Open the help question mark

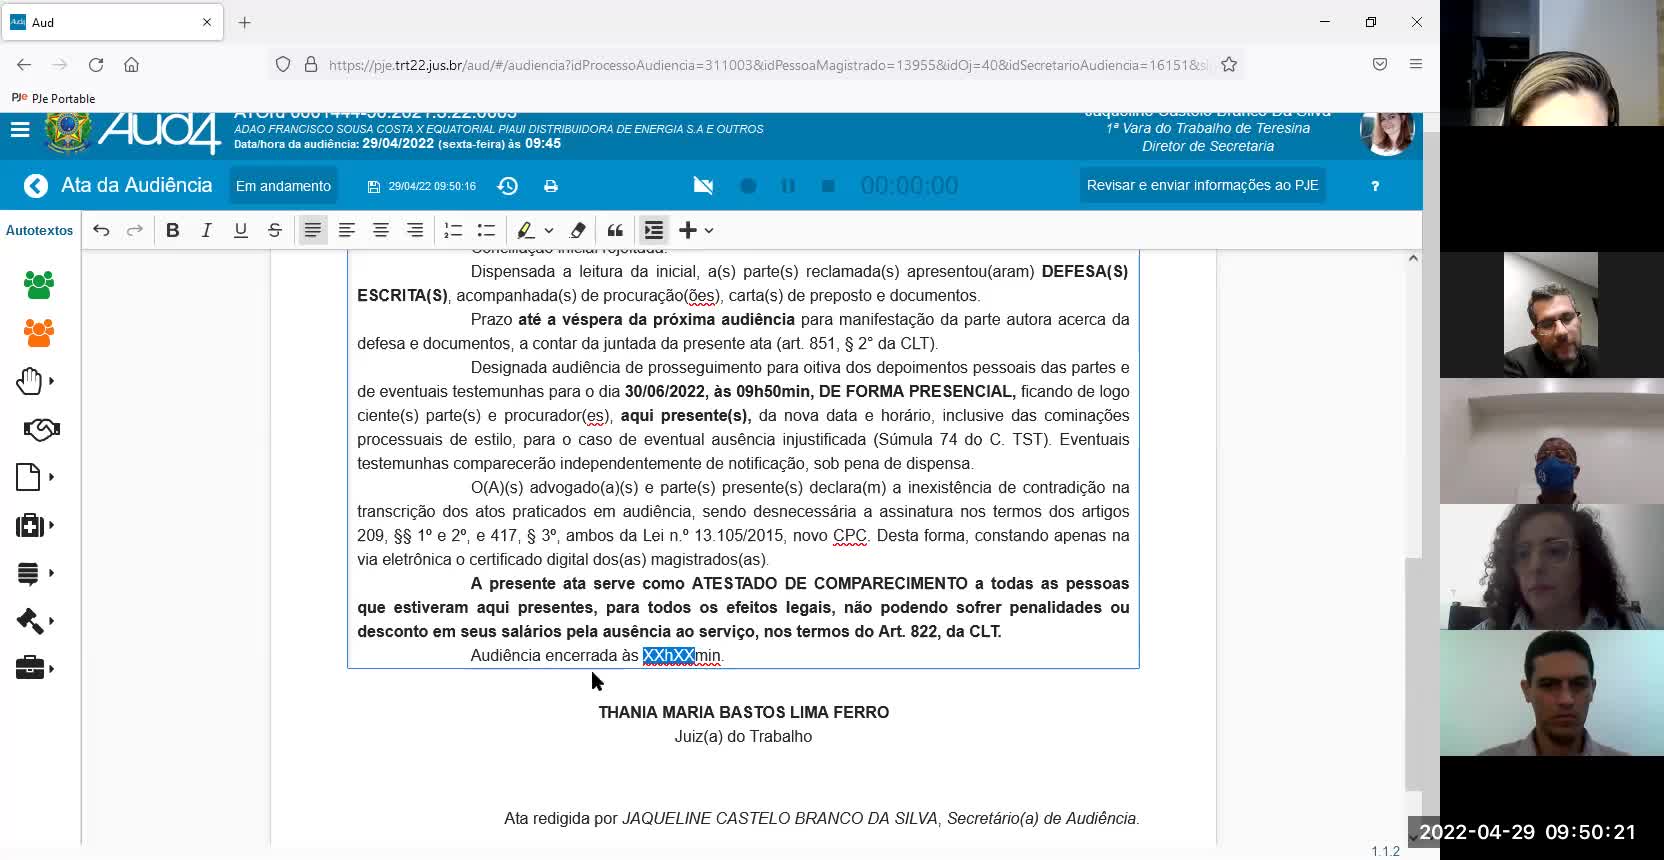click(x=1375, y=186)
